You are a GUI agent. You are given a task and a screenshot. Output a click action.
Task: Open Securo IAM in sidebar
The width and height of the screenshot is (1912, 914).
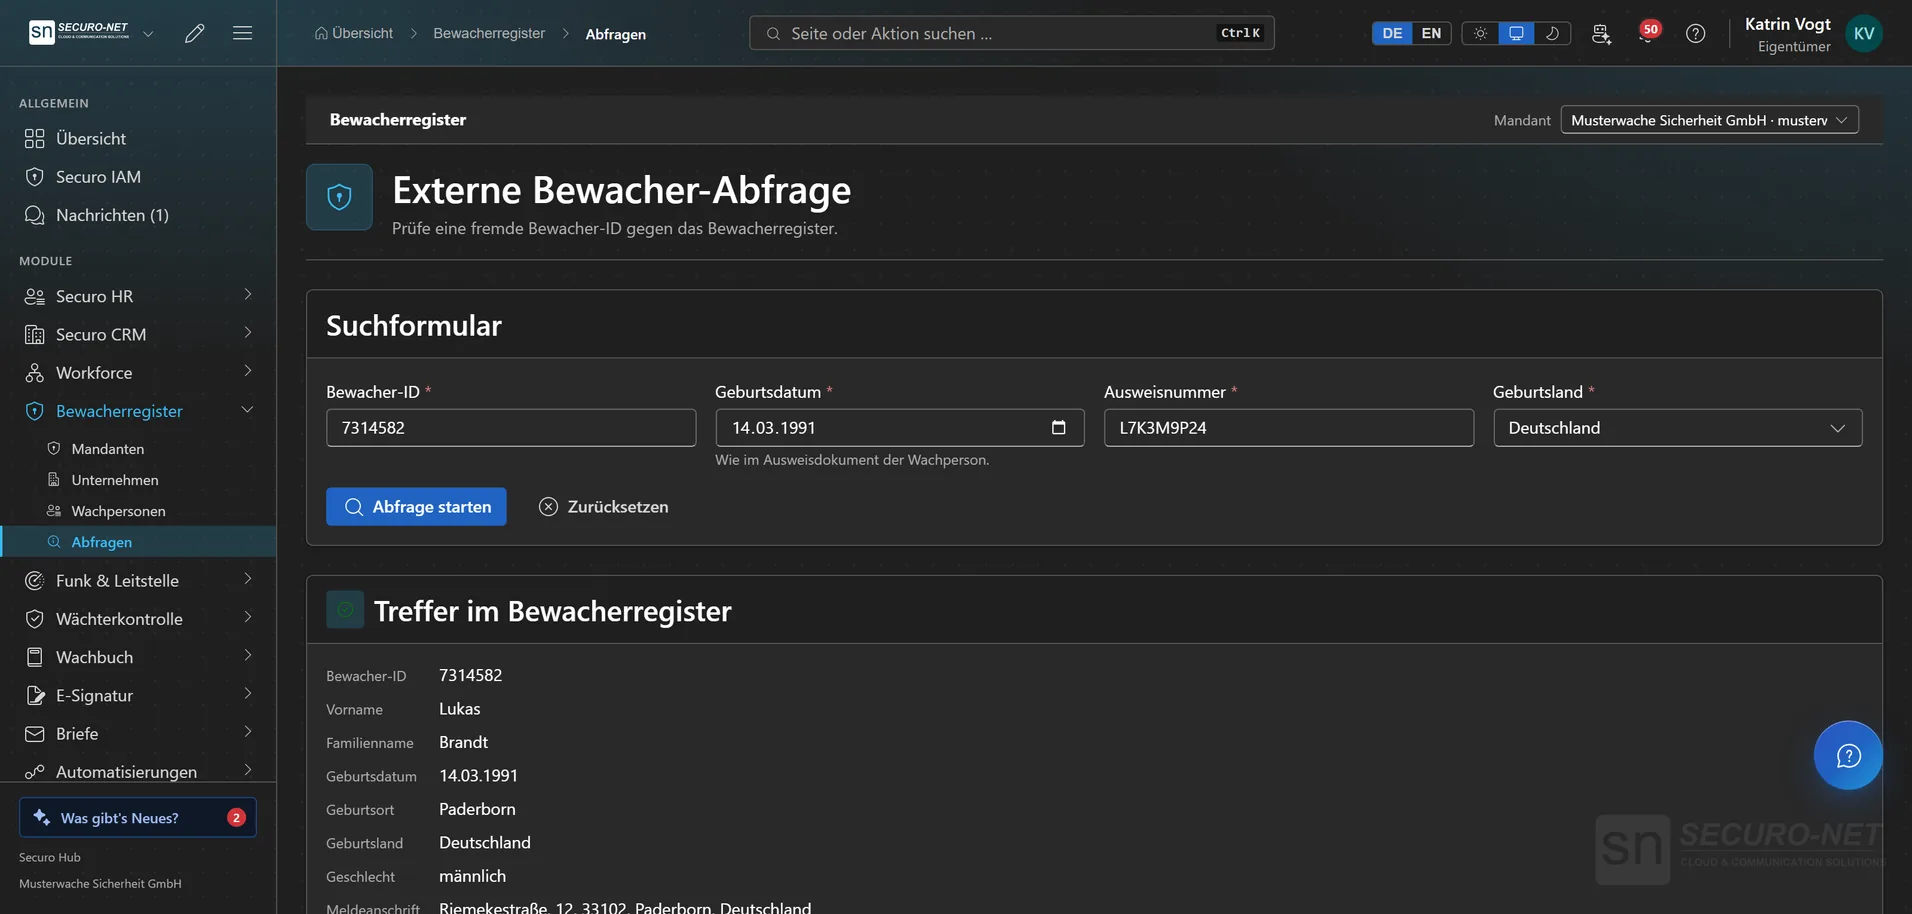[138, 177]
